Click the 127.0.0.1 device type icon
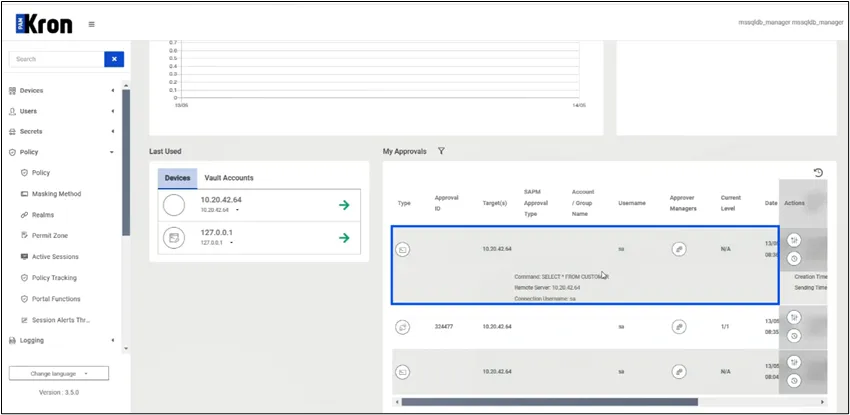This screenshot has height=415, width=850. coord(173,238)
